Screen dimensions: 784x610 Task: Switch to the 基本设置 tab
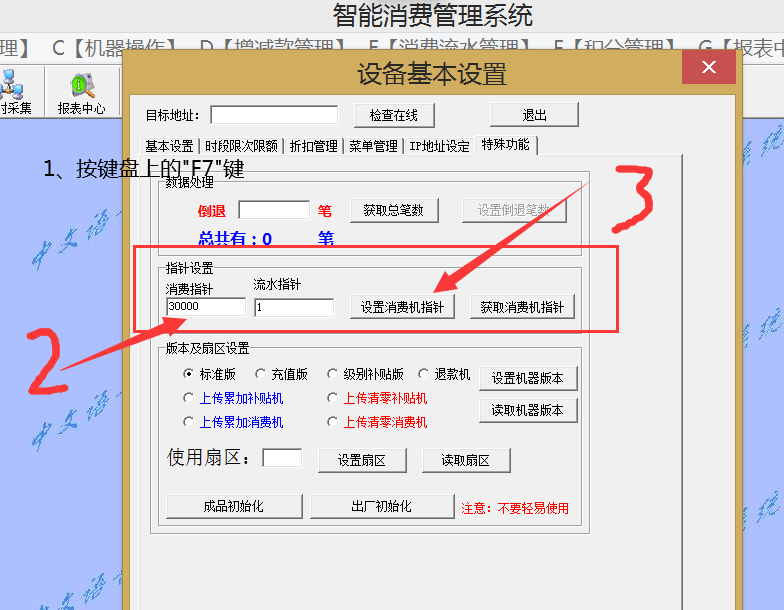[x=169, y=146]
